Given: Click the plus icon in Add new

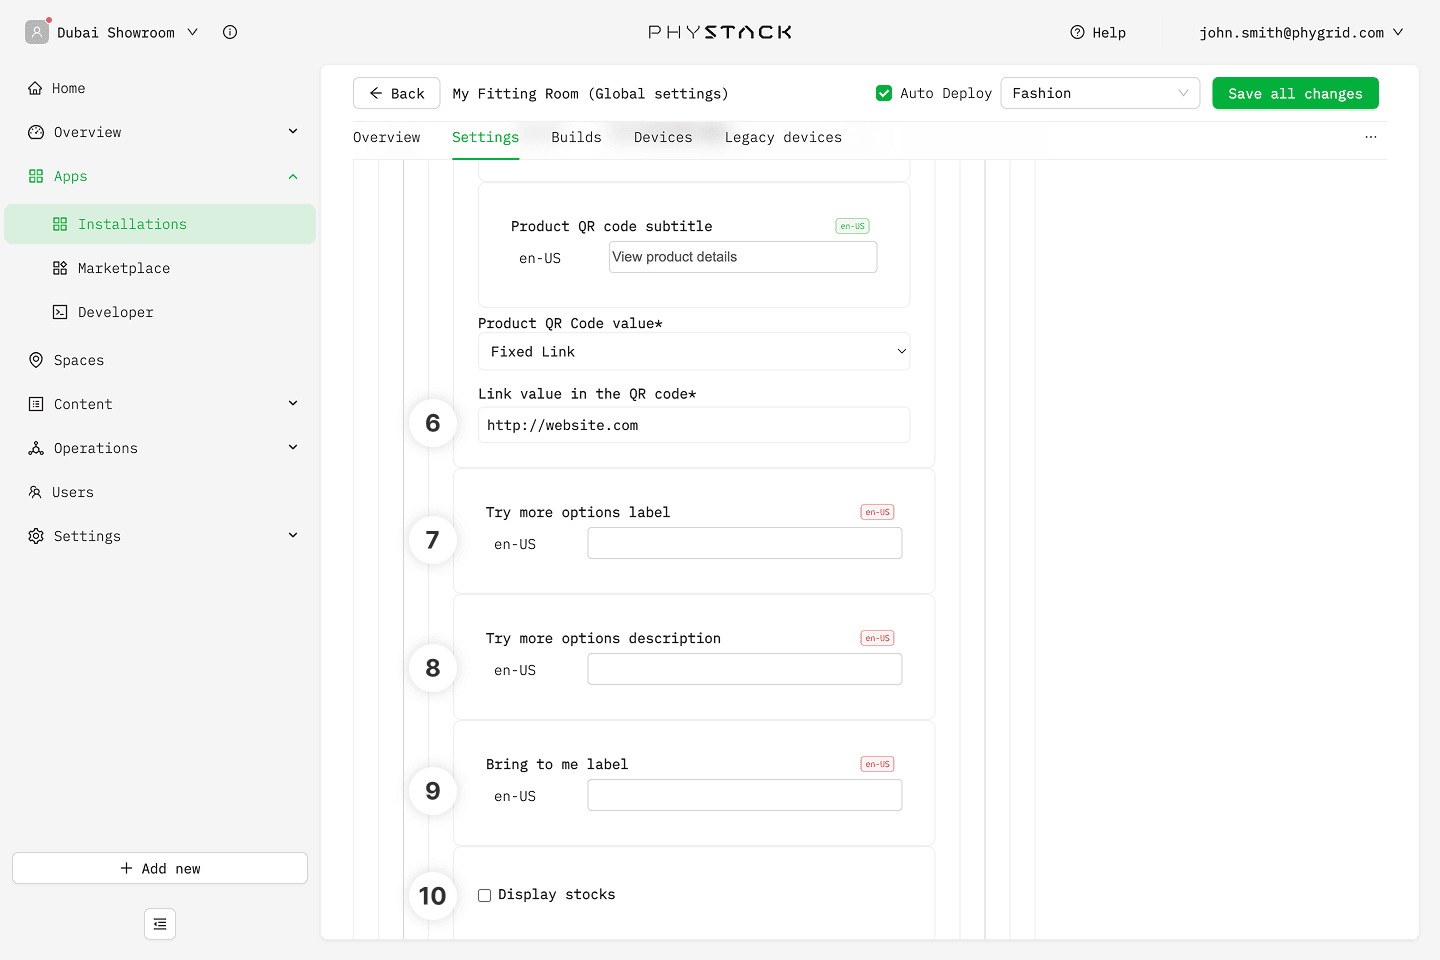Looking at the screenshot, I should point(126,868).
